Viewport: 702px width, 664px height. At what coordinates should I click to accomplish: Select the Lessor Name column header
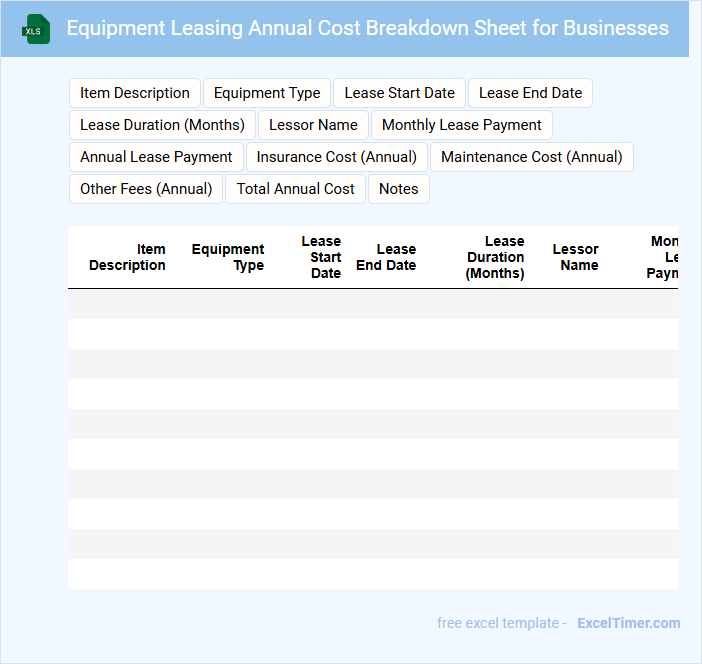tap(575, 258)
